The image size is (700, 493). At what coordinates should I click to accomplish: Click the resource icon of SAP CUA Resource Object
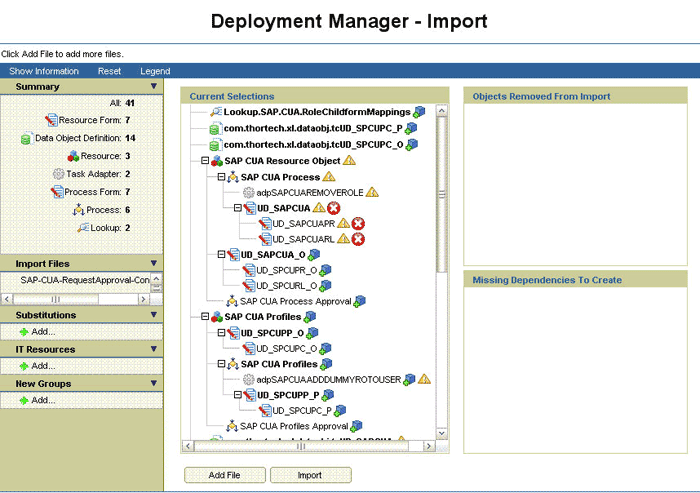217,161
